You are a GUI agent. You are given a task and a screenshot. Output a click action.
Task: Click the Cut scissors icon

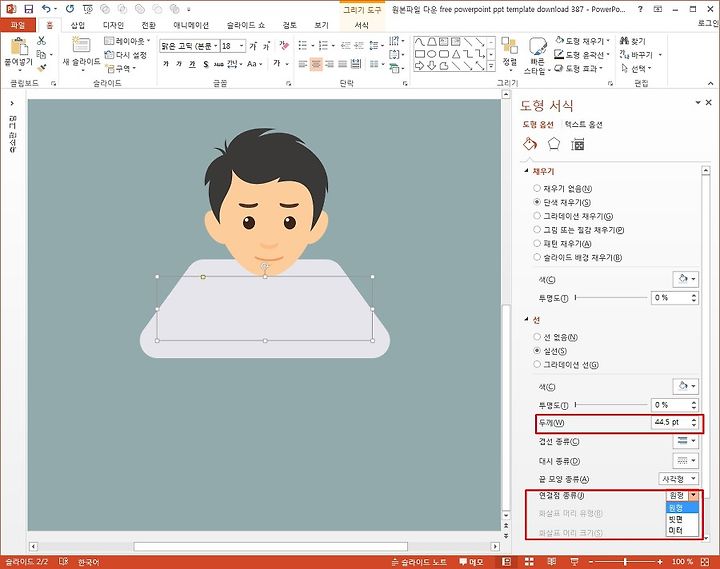41,41
